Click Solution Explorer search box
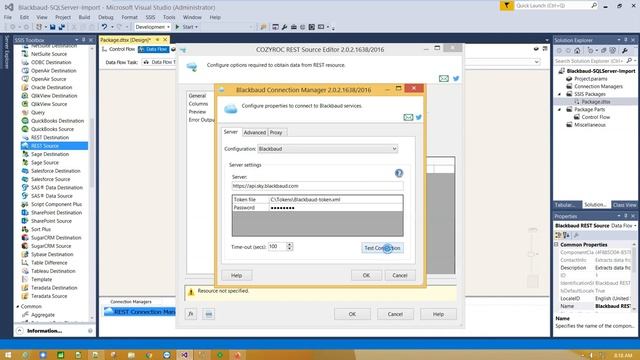 (591, 61)
